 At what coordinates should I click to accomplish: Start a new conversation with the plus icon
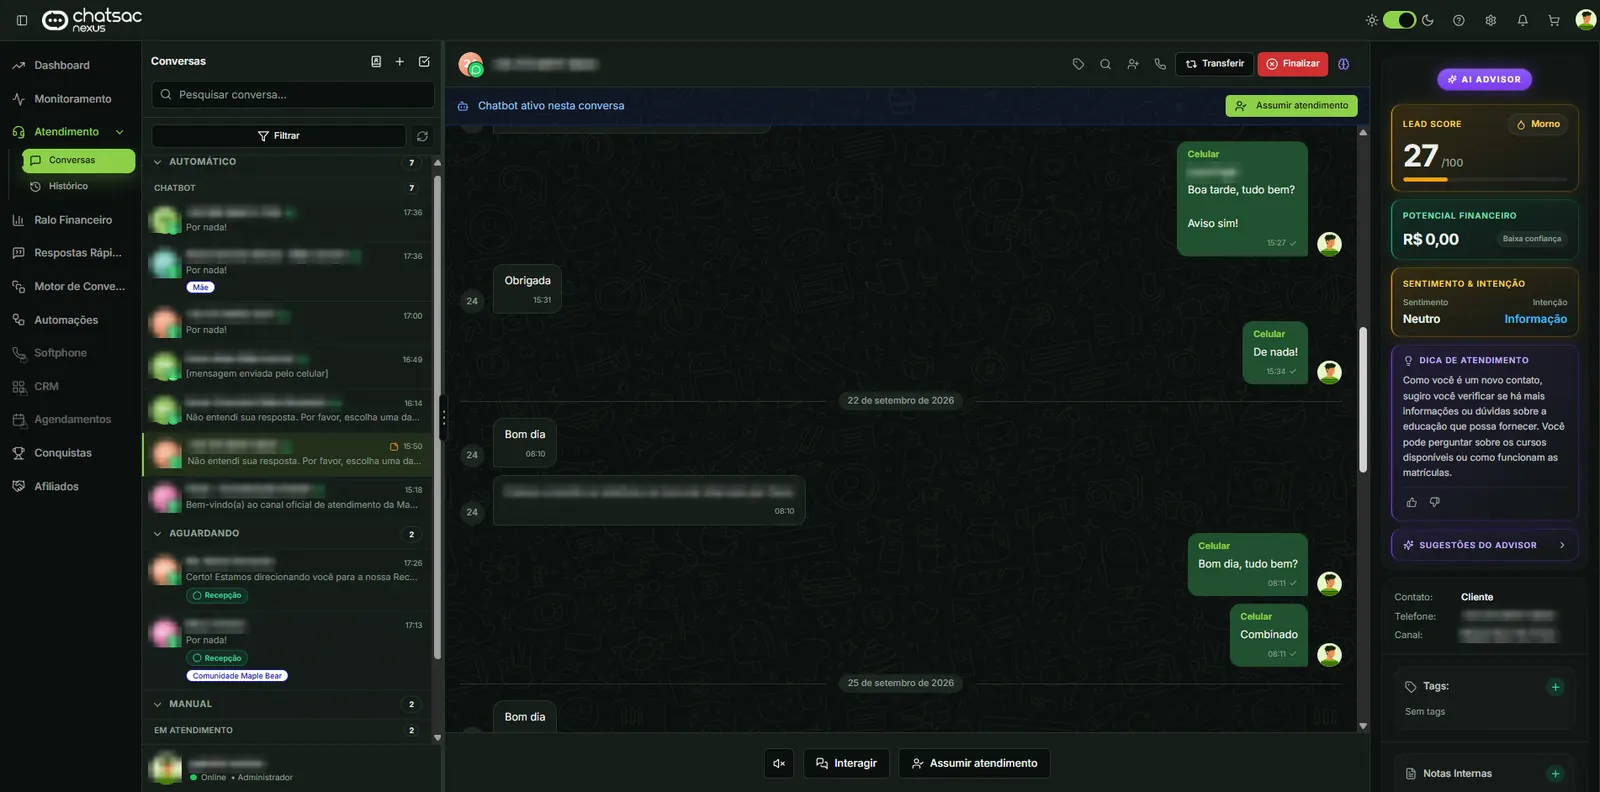(400, 62)
